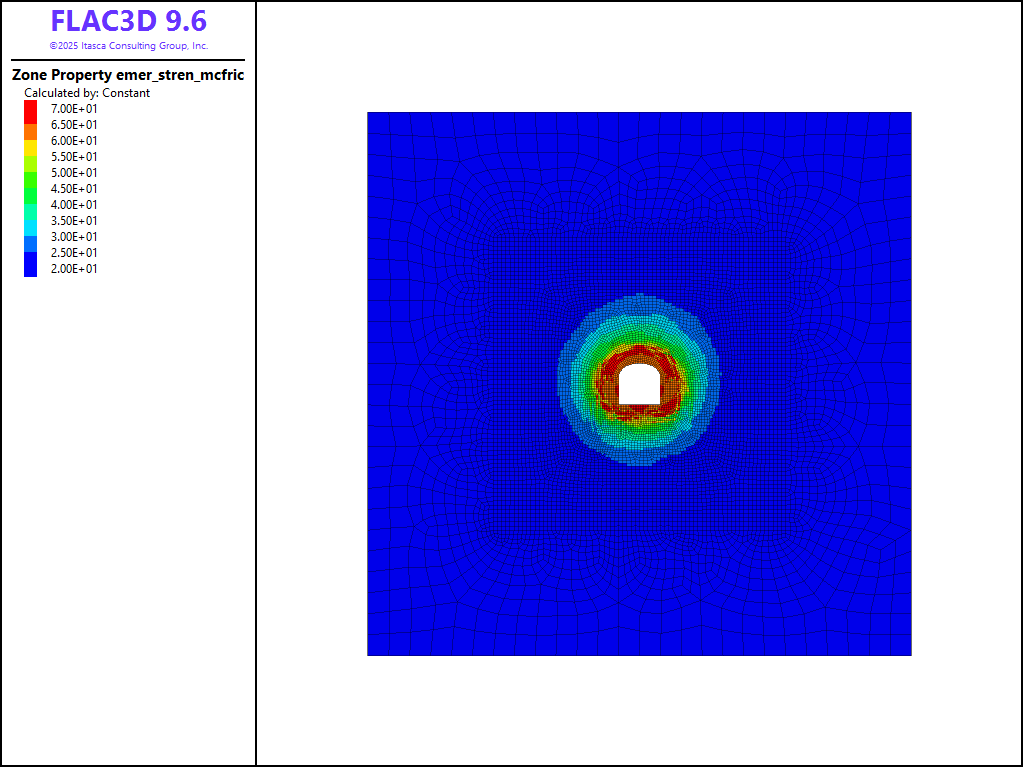Image resolution: width=1024 pixels, height=768 pixels.
Task: Pick the red swatch at the legend top
Action: 31,111
